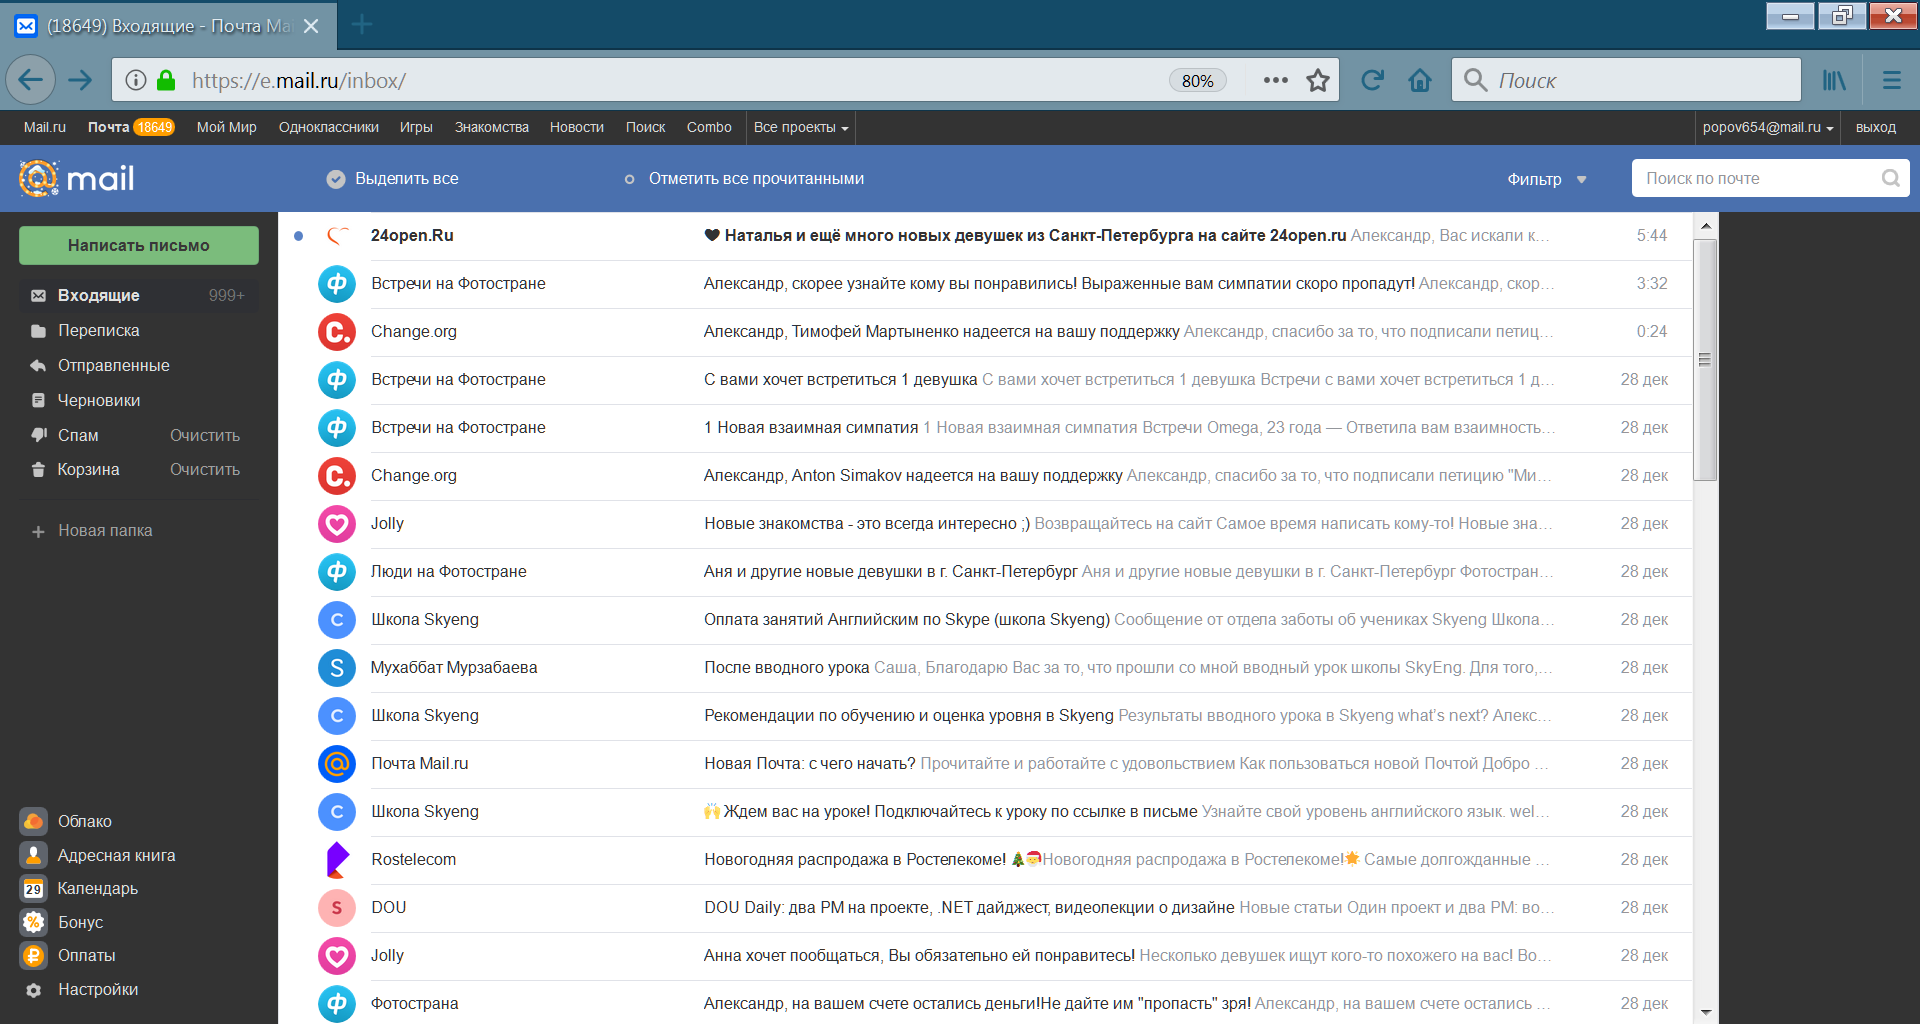The height and width of the screenshot is (1024, 1920).
Task: Open popov654@mail.ru account dropdown
Action: tap(1768, 127)
